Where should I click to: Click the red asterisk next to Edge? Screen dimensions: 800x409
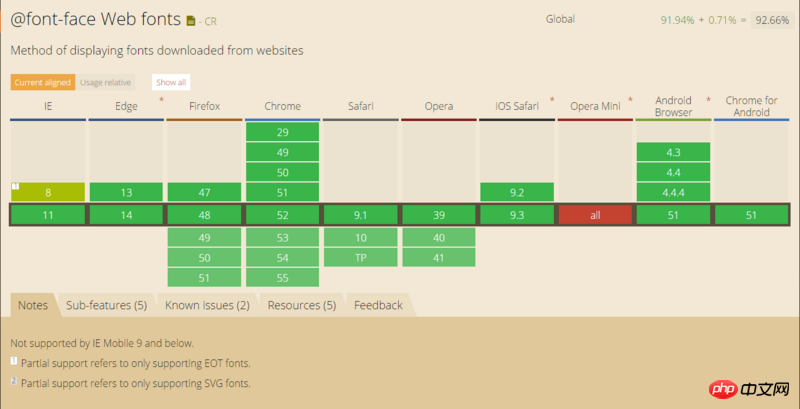click(161, 99)
